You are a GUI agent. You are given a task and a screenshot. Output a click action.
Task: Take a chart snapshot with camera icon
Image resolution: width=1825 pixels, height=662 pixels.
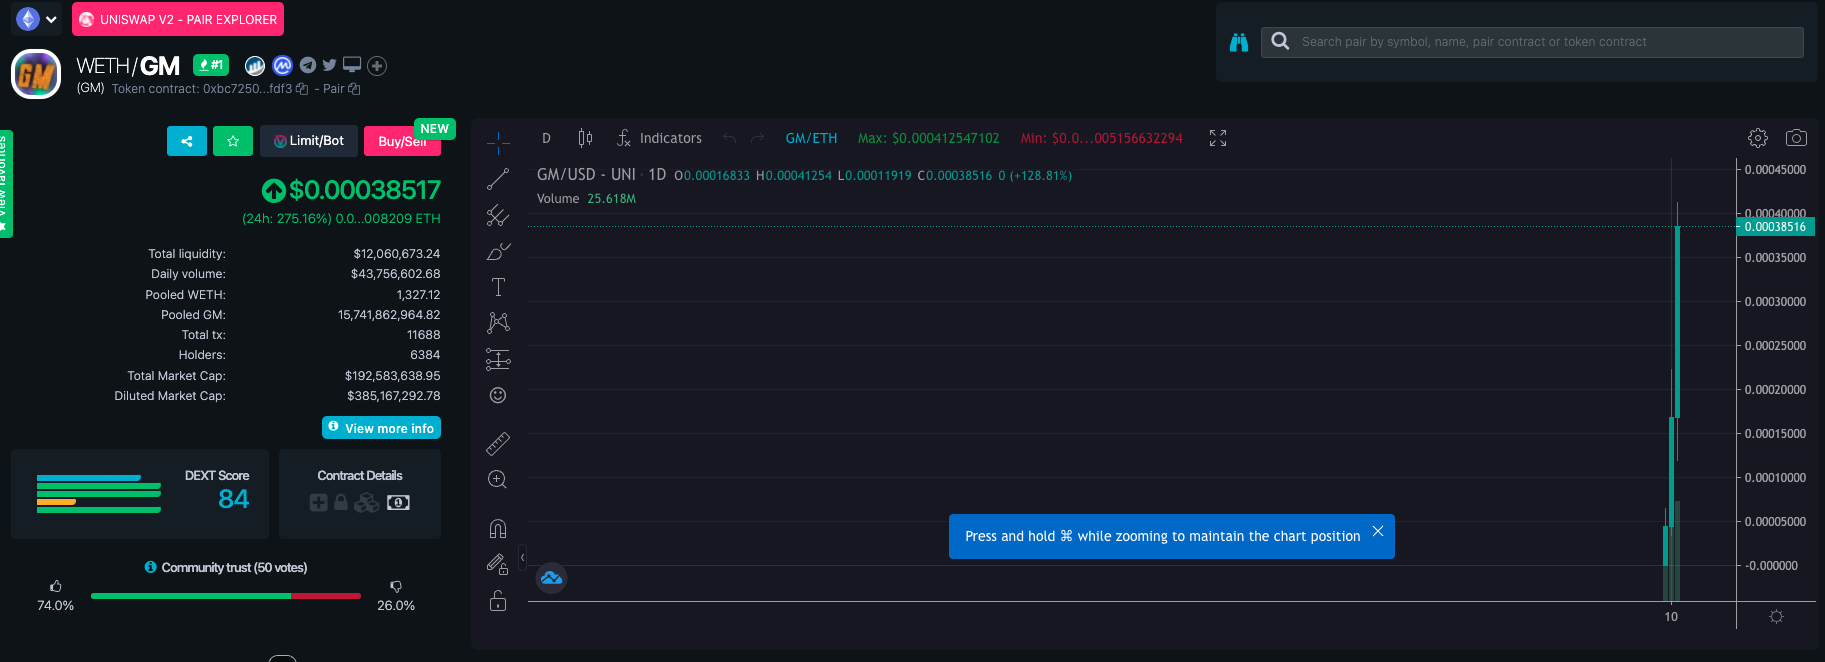pyautogui.click(x=1796, y=138)
